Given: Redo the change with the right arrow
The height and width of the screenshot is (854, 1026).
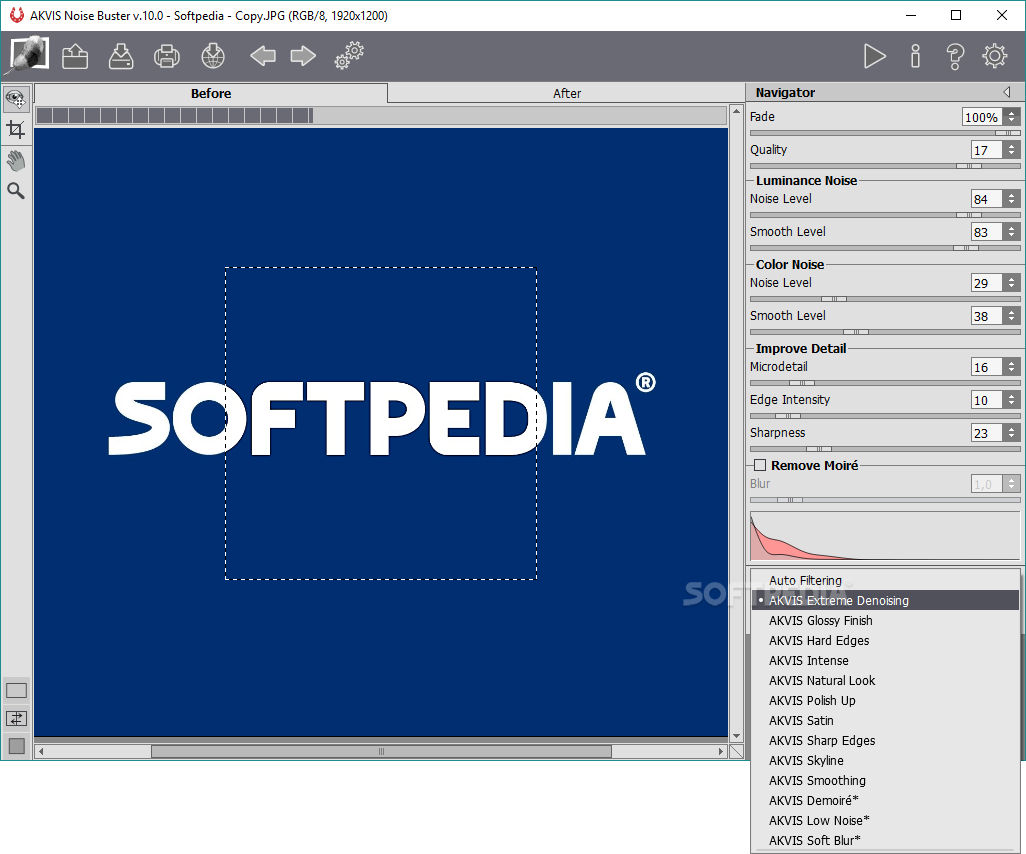Looking at the screenshot, I should click(x=303, y=56).
